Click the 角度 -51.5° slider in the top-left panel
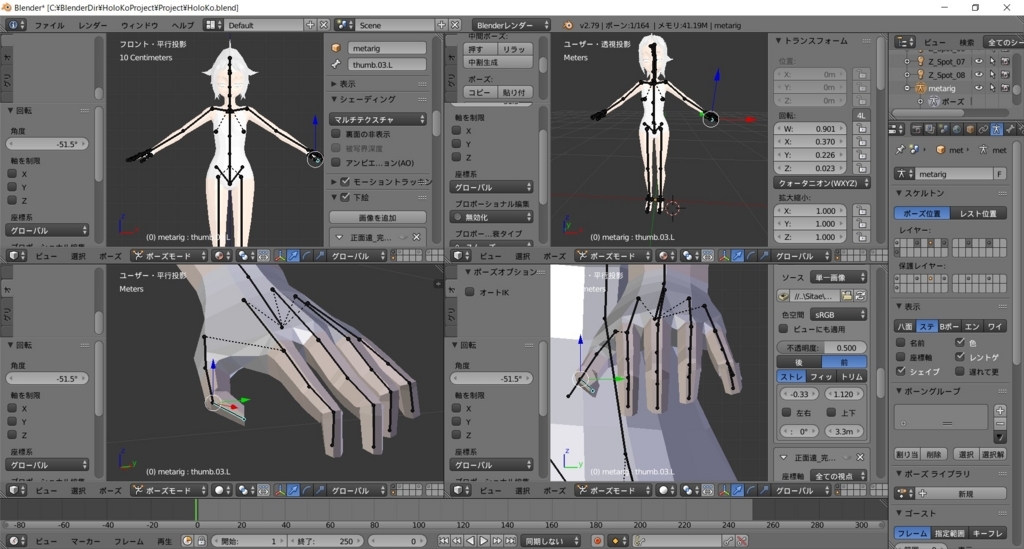This screenshot has height=549, width=1024. pyautogui.click(x=47, y=144)
